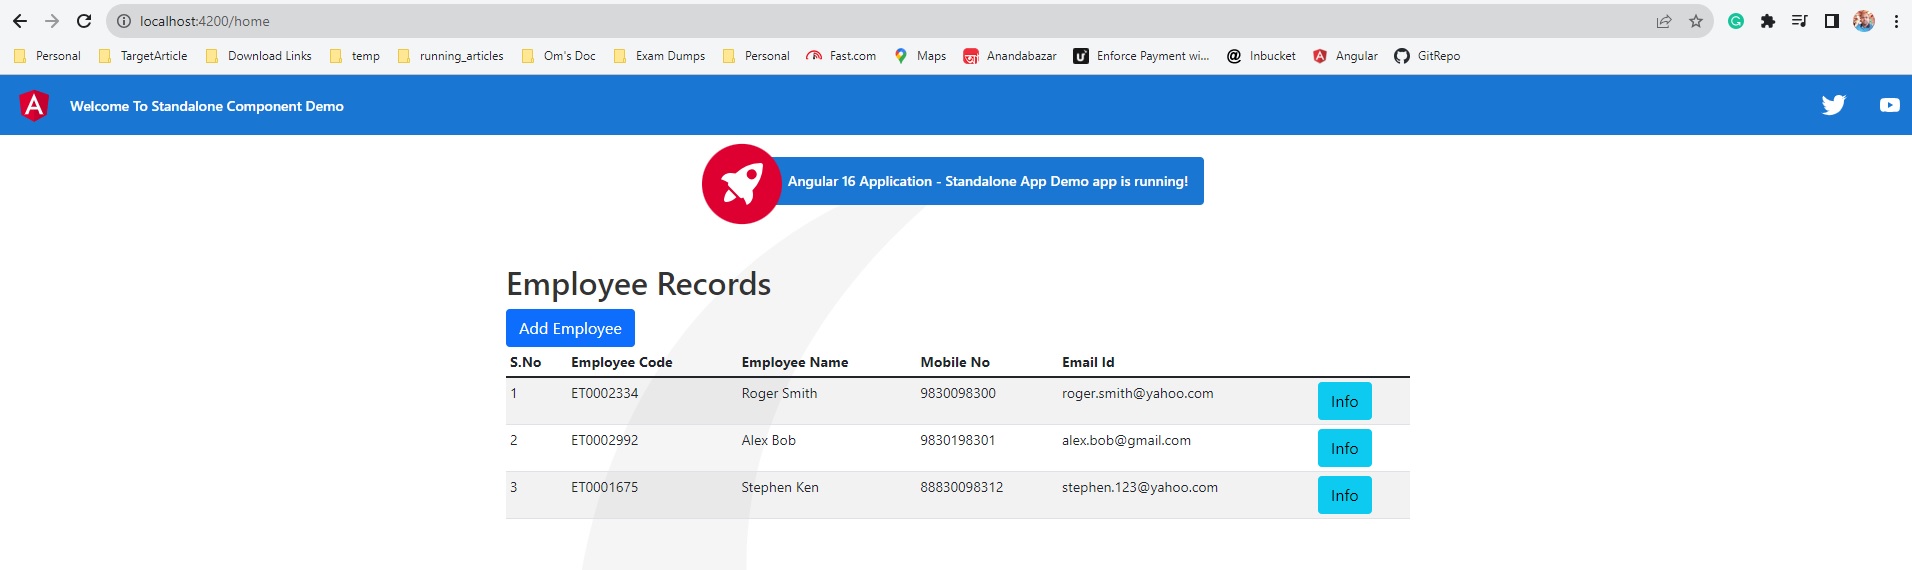1912x570 pixels.
Task: Open first Personal bookmark folder
Action: tap(47, 56)
